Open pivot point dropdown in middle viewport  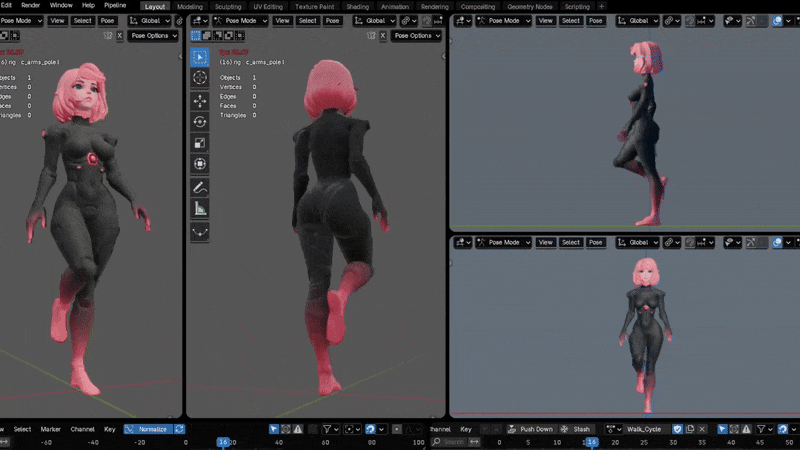pos(409,21)
